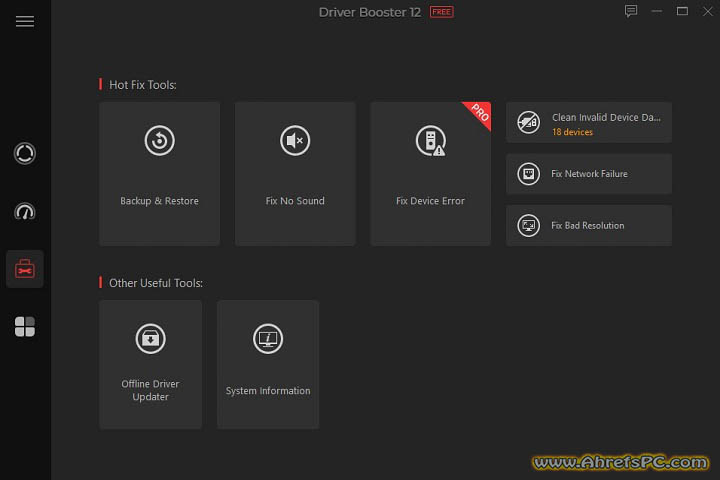Click the Backup & Restore circular arrow icon
The width and height of the screenshot is (720, 480).
pos(159,141)
